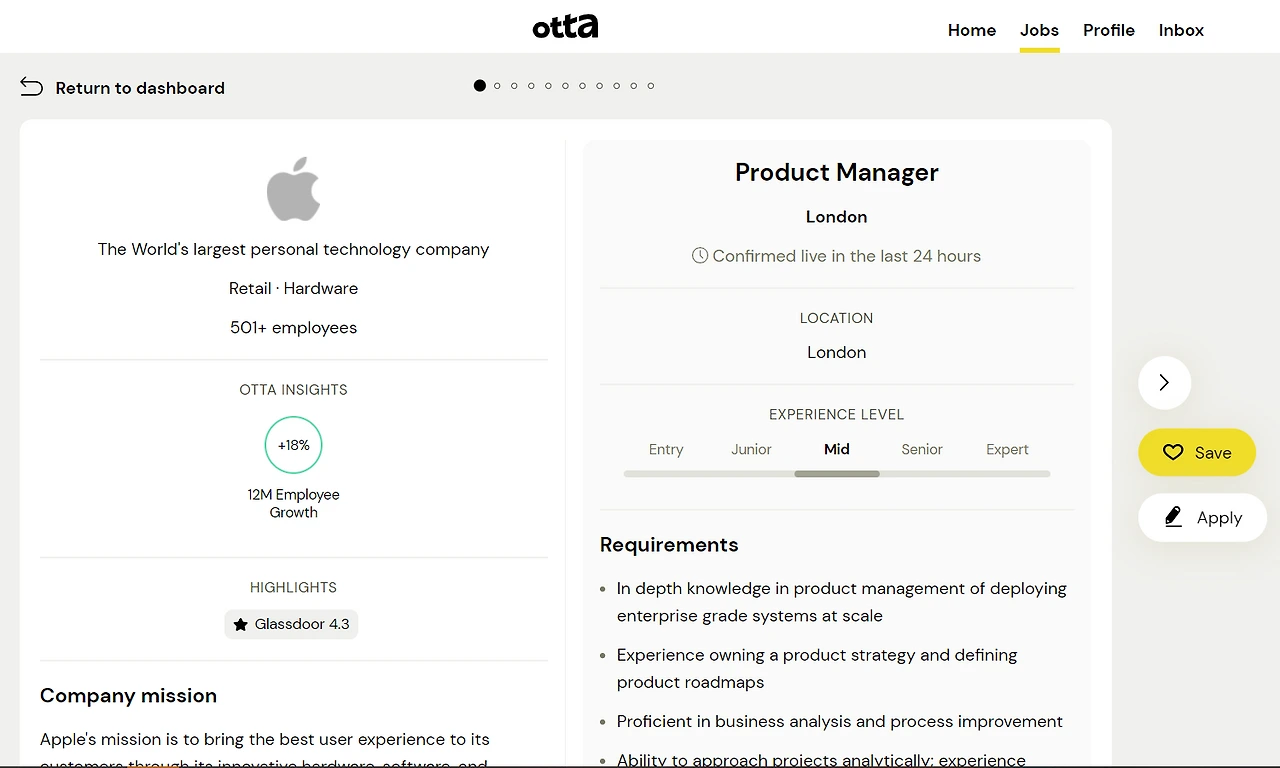This screenshot has width=1280, height=768.
Task: Go to next job with chevron
Action: coord(1164,382)
